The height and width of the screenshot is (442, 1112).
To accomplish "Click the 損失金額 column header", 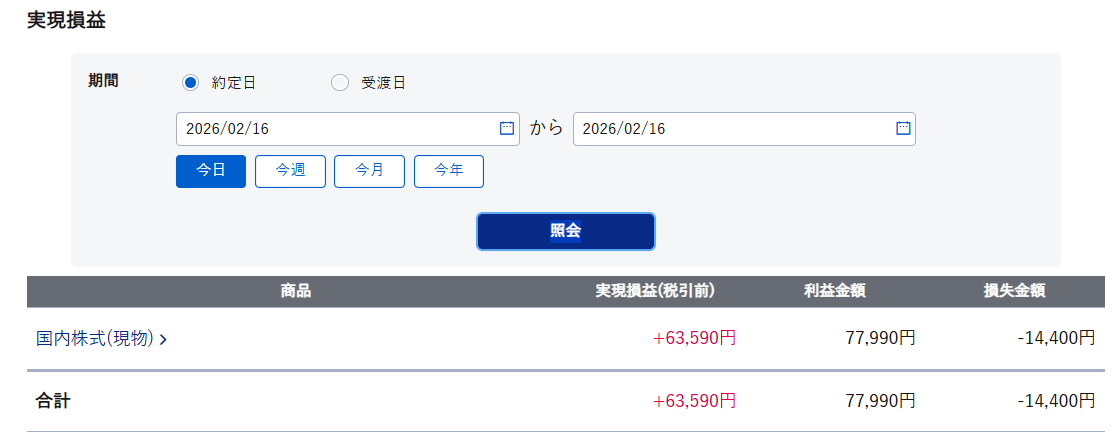I will point(1014,292).
